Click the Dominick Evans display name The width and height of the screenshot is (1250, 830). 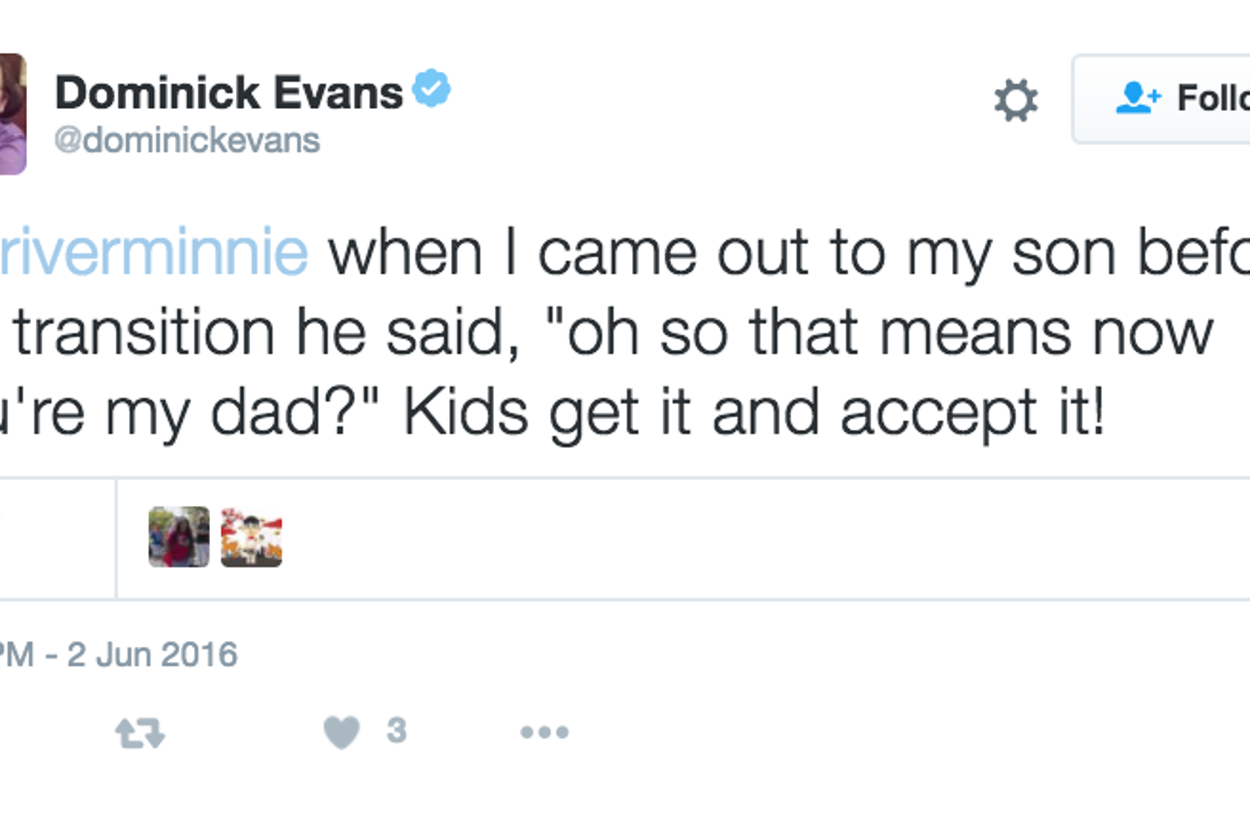tap(229, 93)
